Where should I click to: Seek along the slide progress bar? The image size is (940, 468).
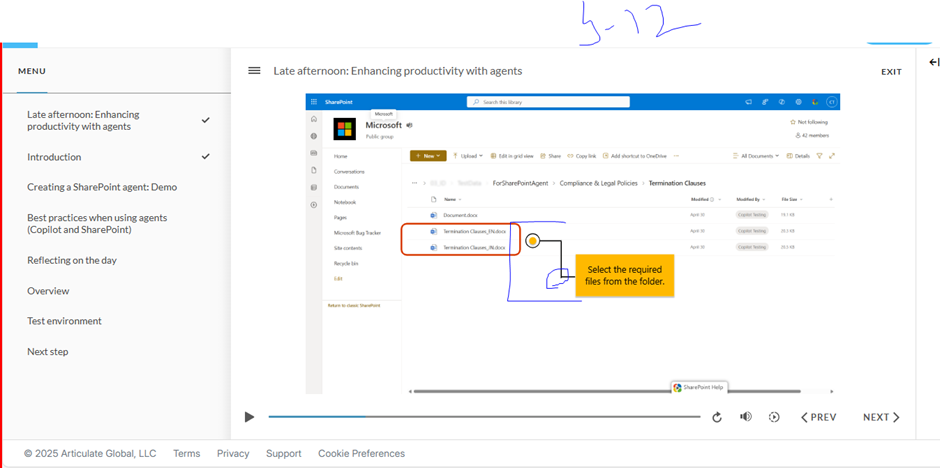484,416
